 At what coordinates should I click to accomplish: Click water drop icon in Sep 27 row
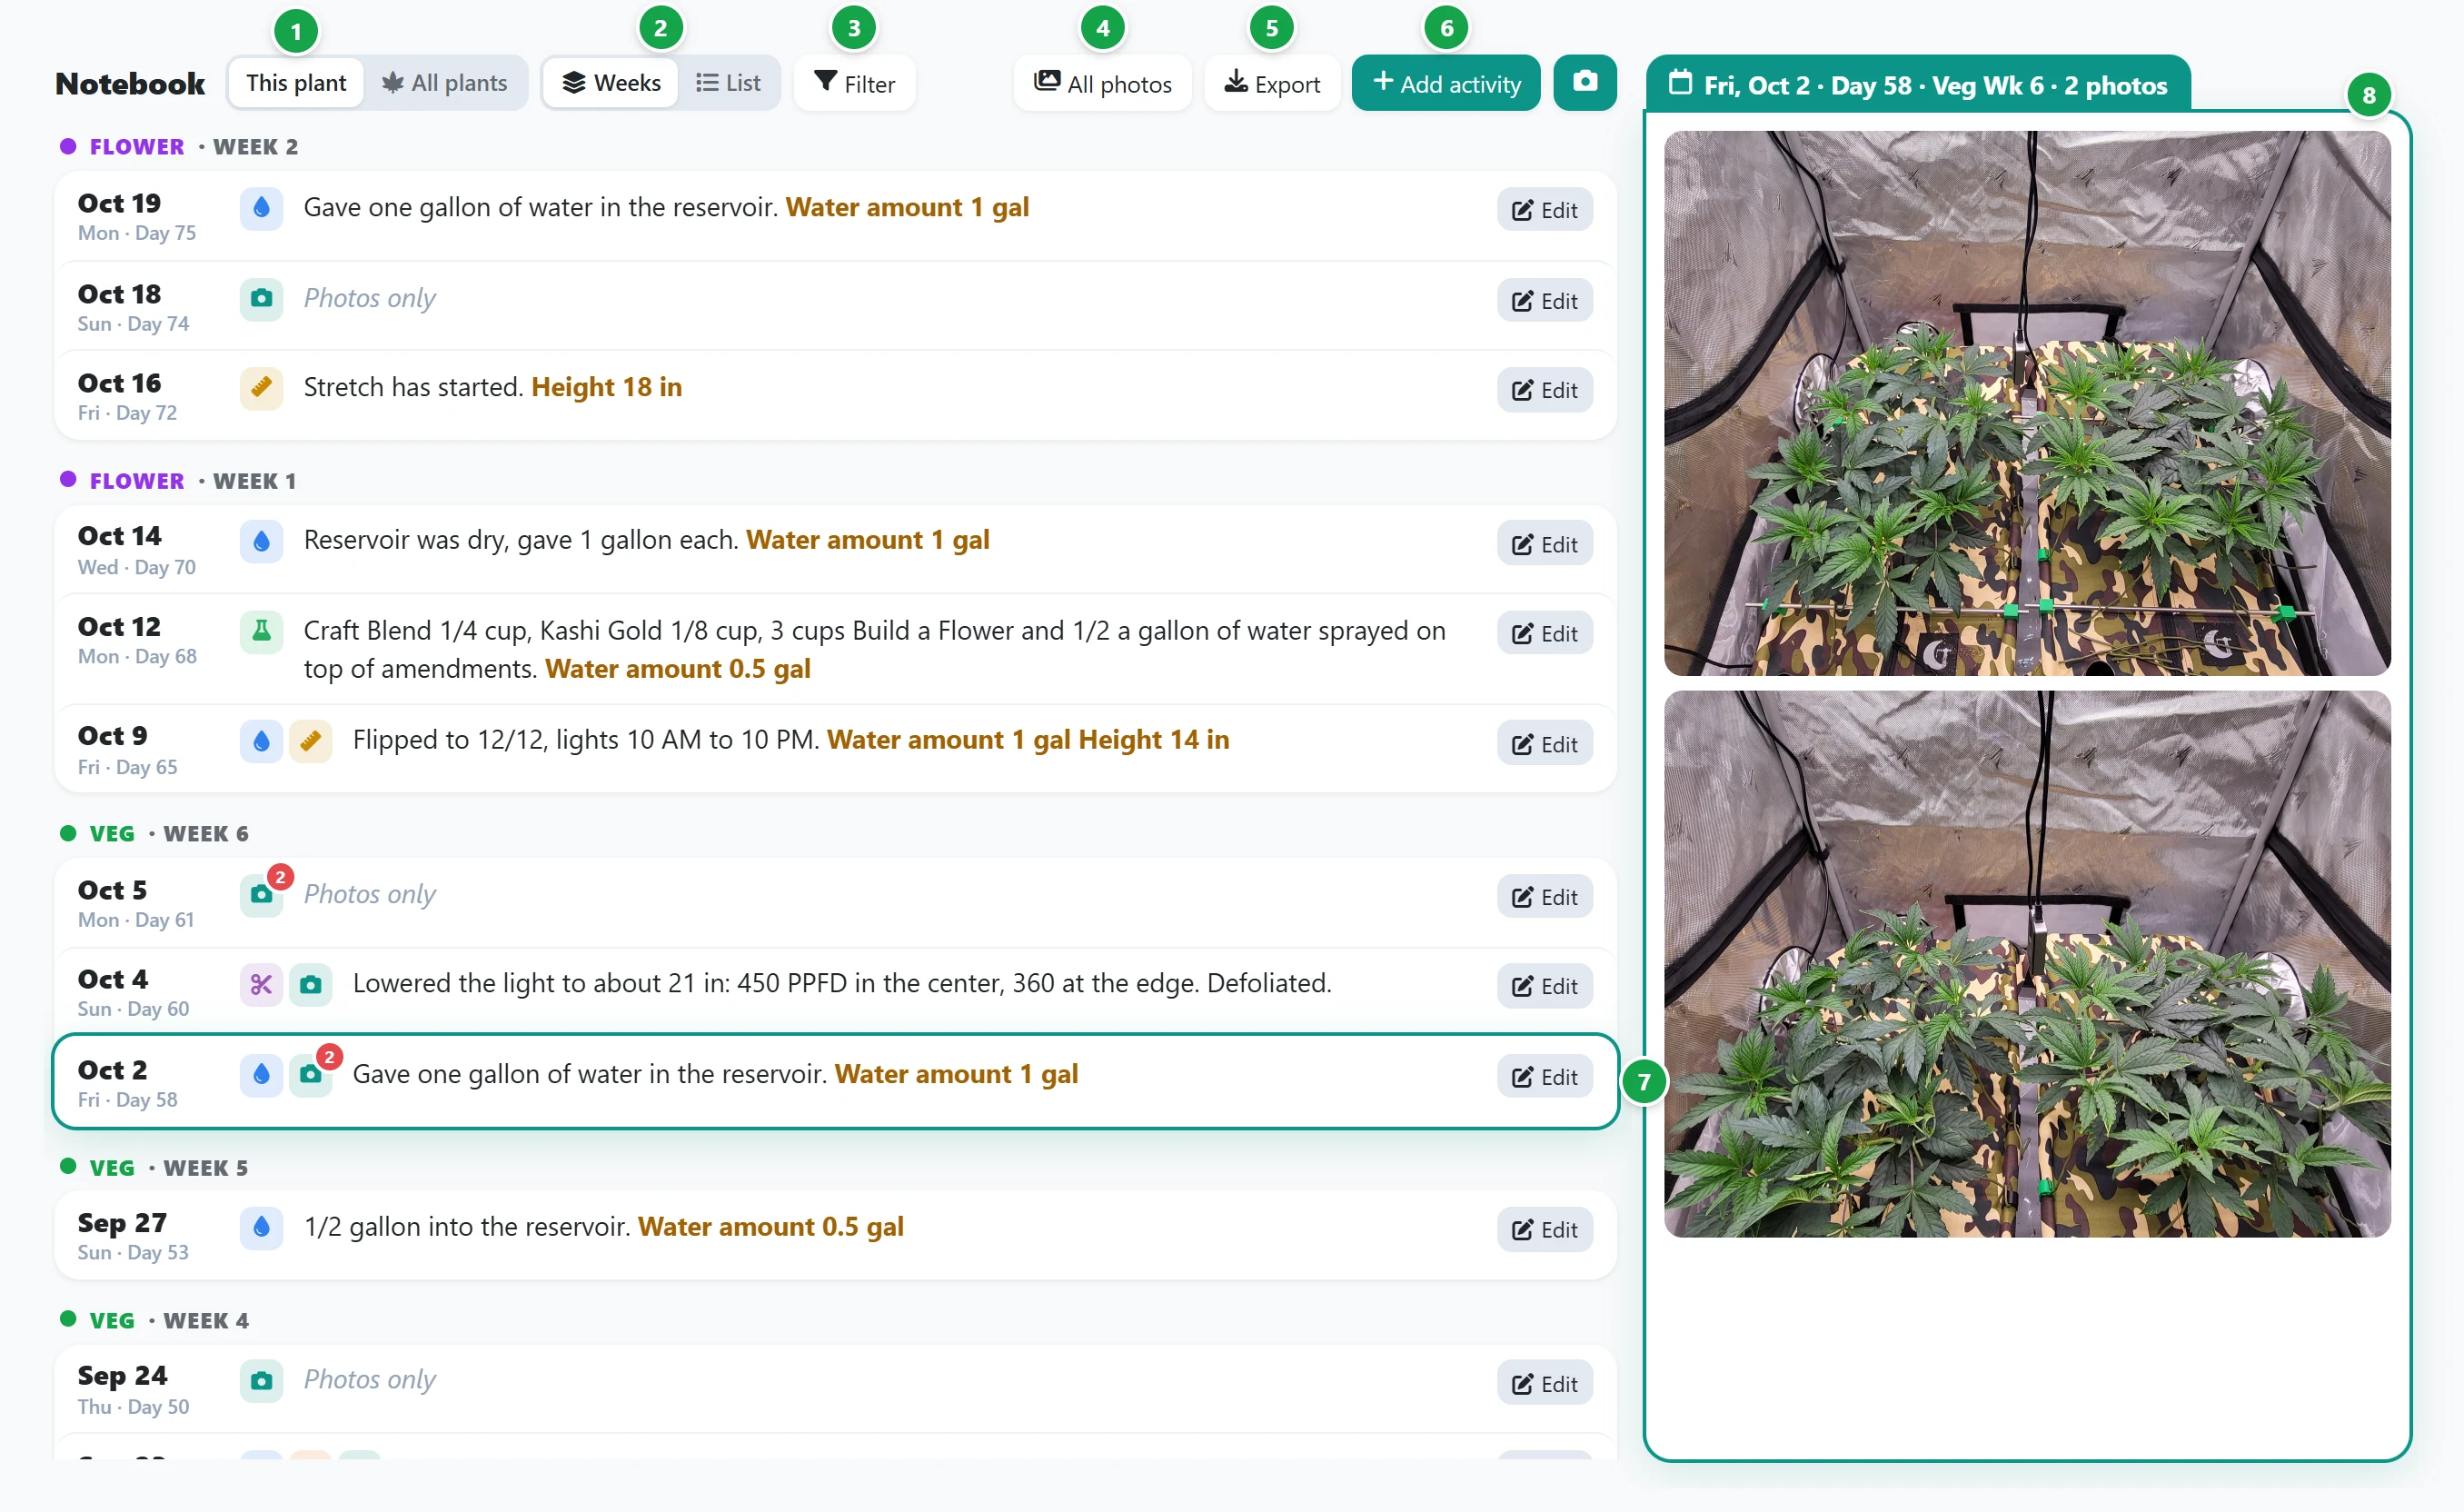point(261,1228)
